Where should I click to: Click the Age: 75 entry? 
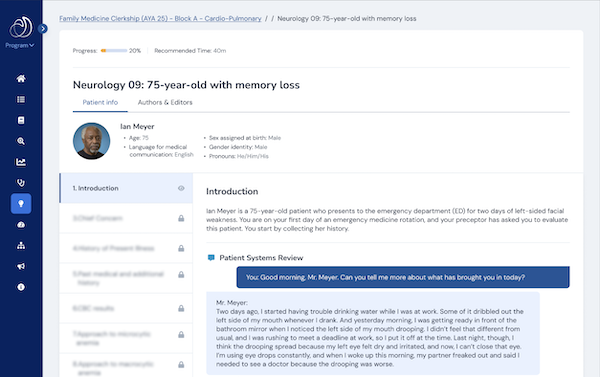click(139, 138)
